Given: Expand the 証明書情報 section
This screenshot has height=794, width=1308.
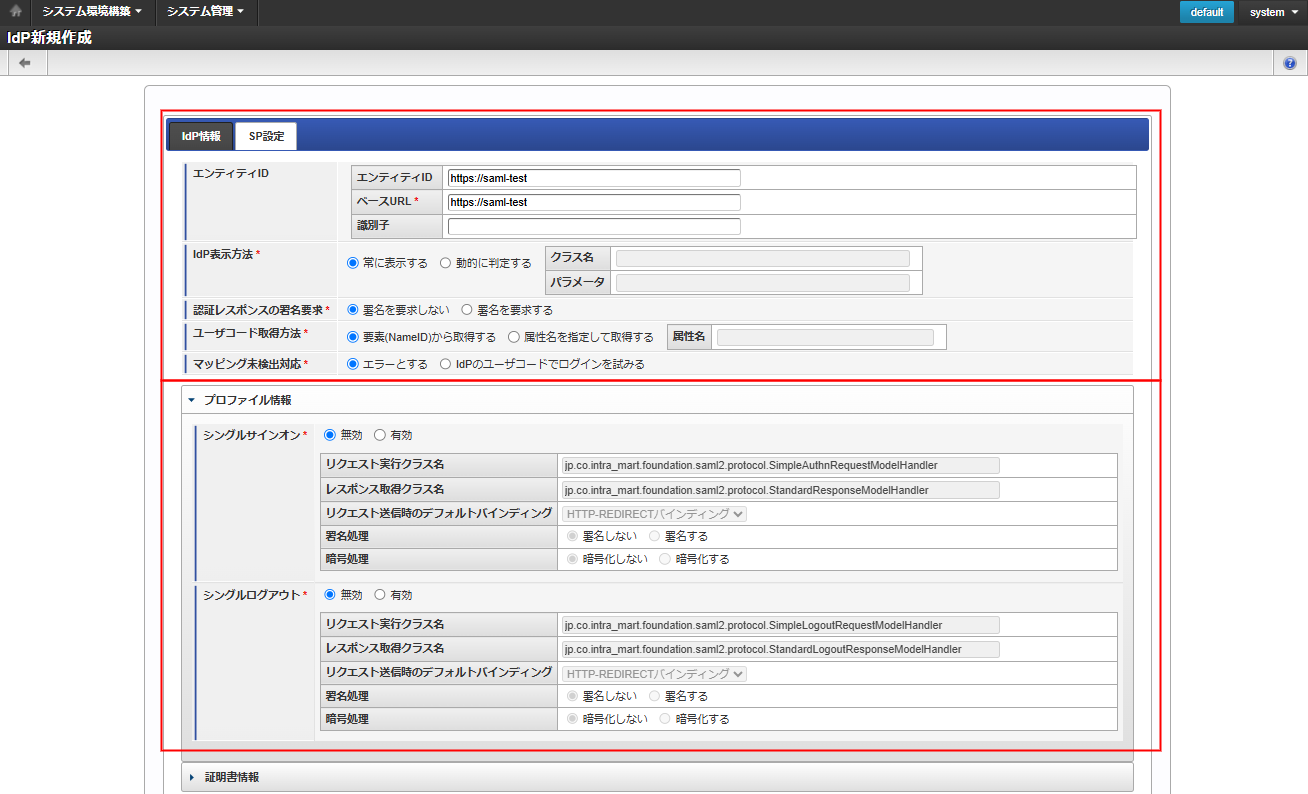Looking at the screenshot, I should coord(191,776).
